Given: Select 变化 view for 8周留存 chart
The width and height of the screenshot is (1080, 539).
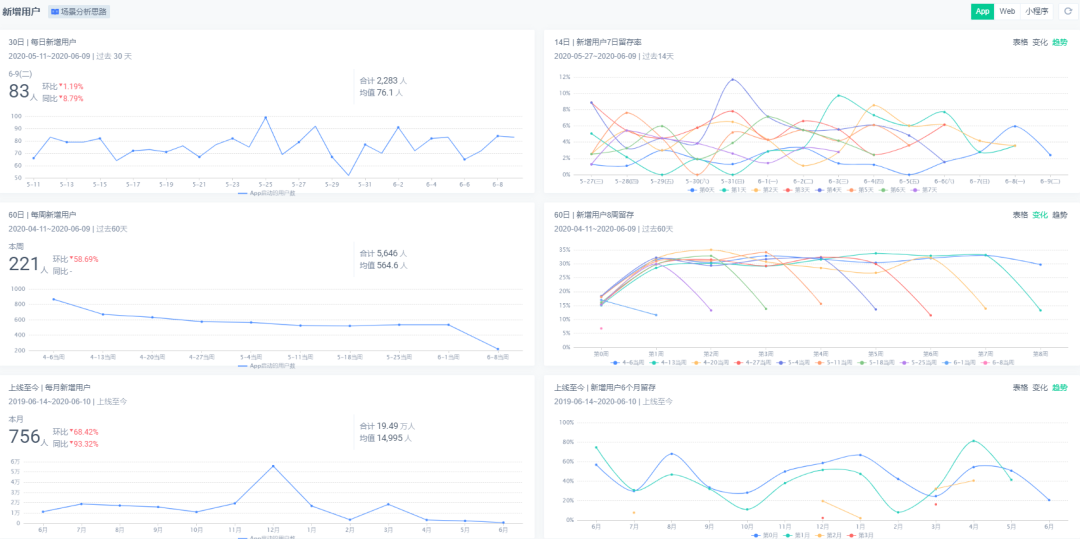Looking at the screenshot, I should (1040, 215).
